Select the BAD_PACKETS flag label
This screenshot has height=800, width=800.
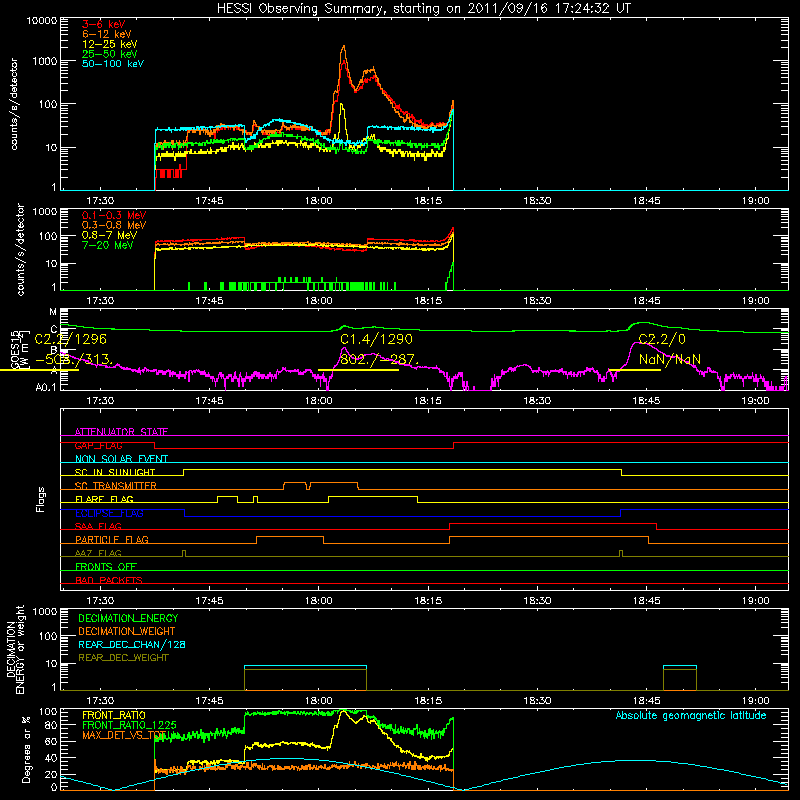pos(109,580)
